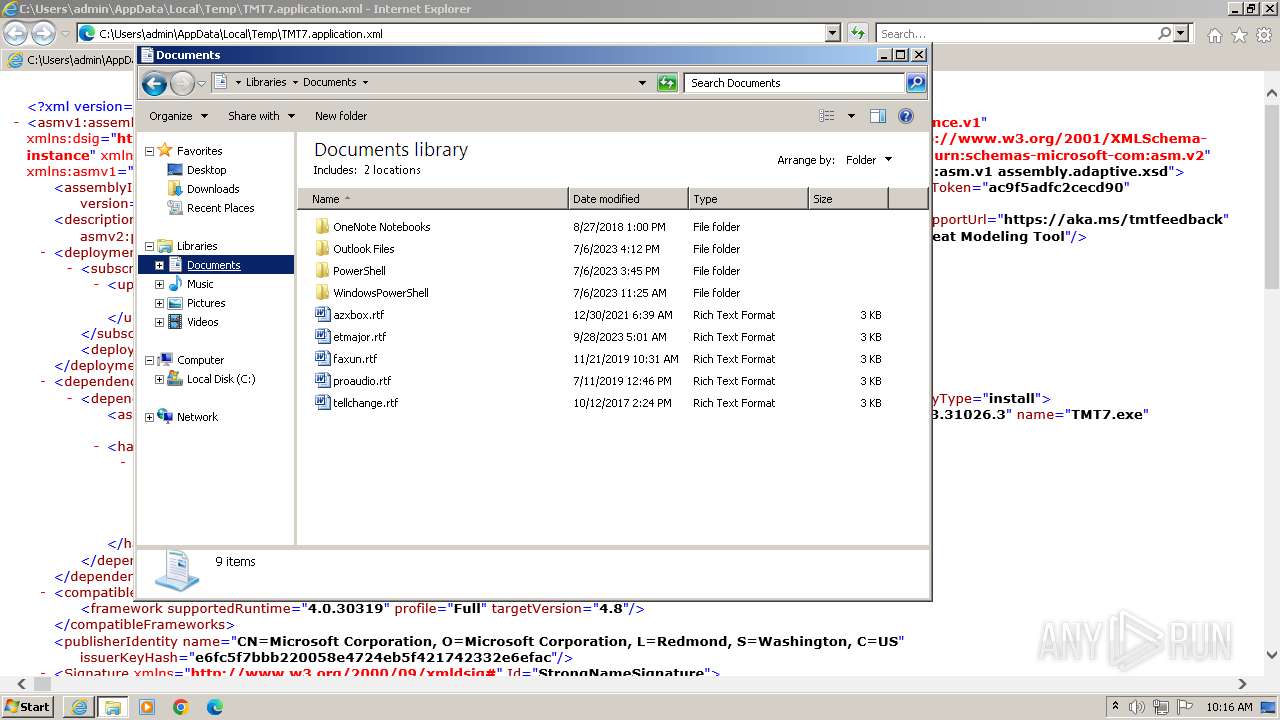Image resolution: width=1280 pixels, height=720 pixels.
Task: Click the taskbar clock
Action: [x=1229, y=707]
